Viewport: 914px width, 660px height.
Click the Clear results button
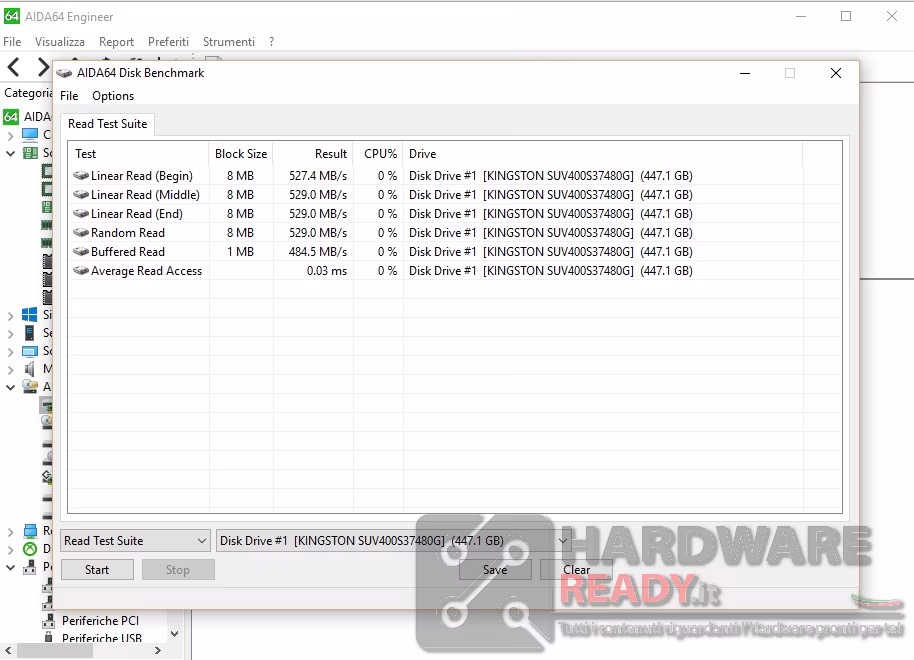coord(576,570)
